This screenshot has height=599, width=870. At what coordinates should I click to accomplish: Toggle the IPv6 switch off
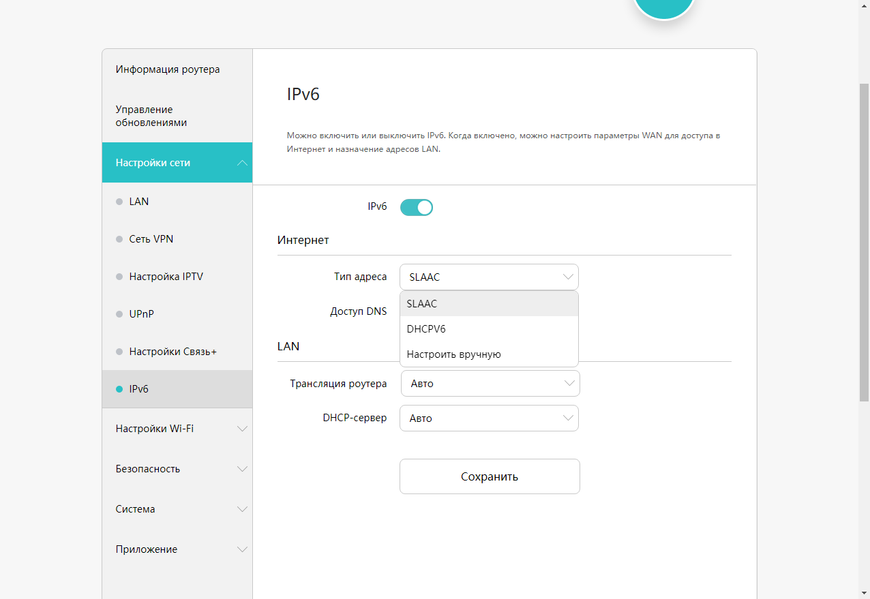pos(416,207)
